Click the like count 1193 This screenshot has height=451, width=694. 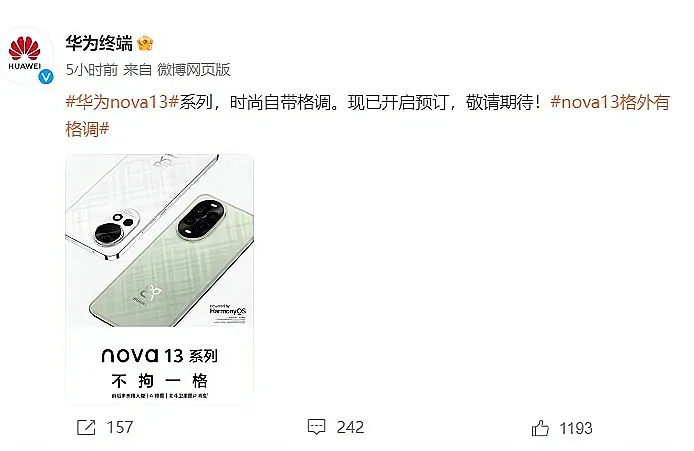575,428
